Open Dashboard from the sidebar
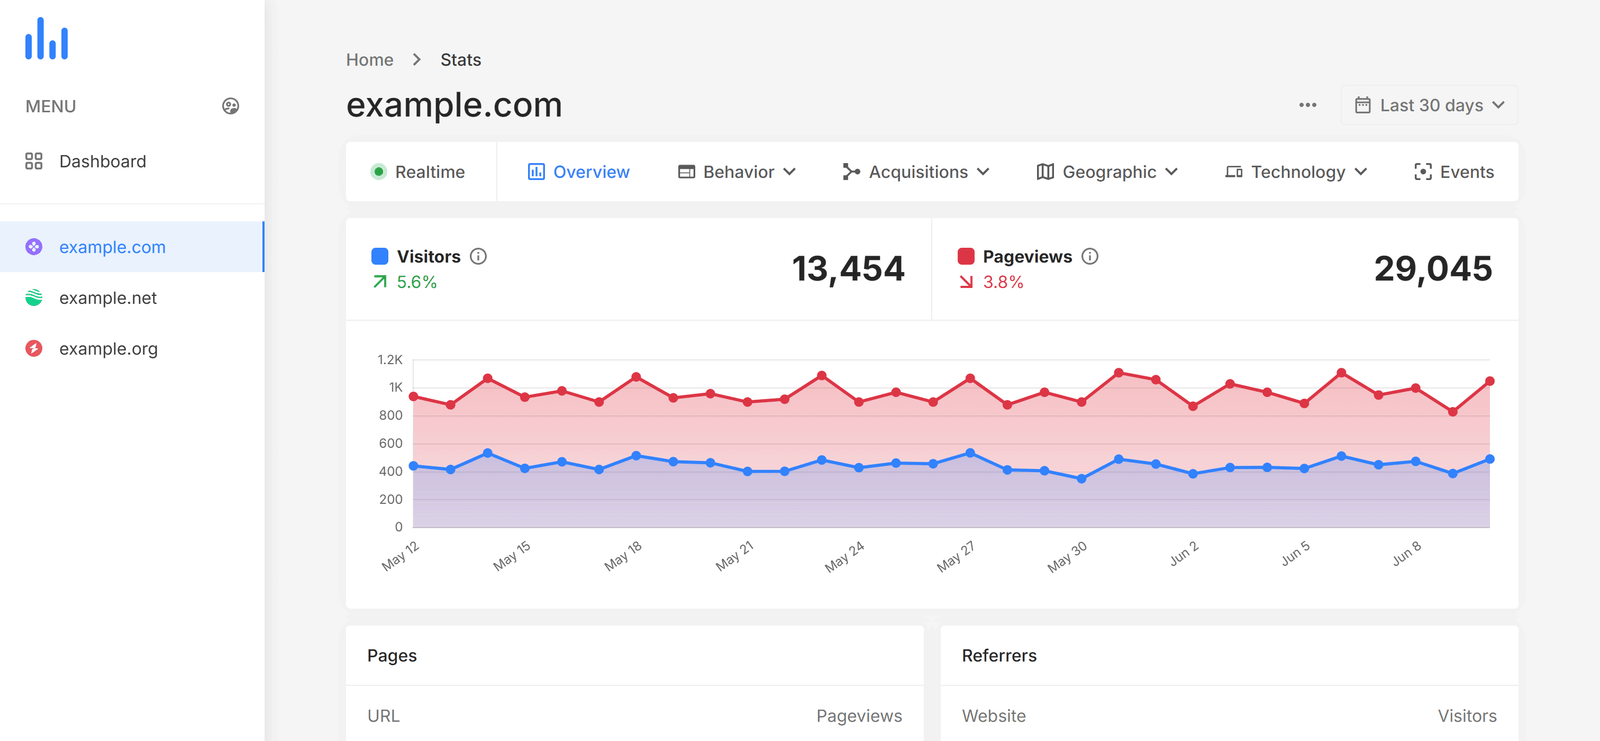This screenshot has height=741, width=1600. [x=102, y=161]
